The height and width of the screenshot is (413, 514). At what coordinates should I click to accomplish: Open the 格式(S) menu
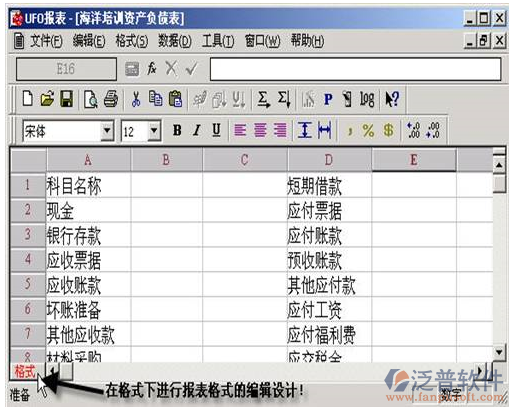coord(132,41)
